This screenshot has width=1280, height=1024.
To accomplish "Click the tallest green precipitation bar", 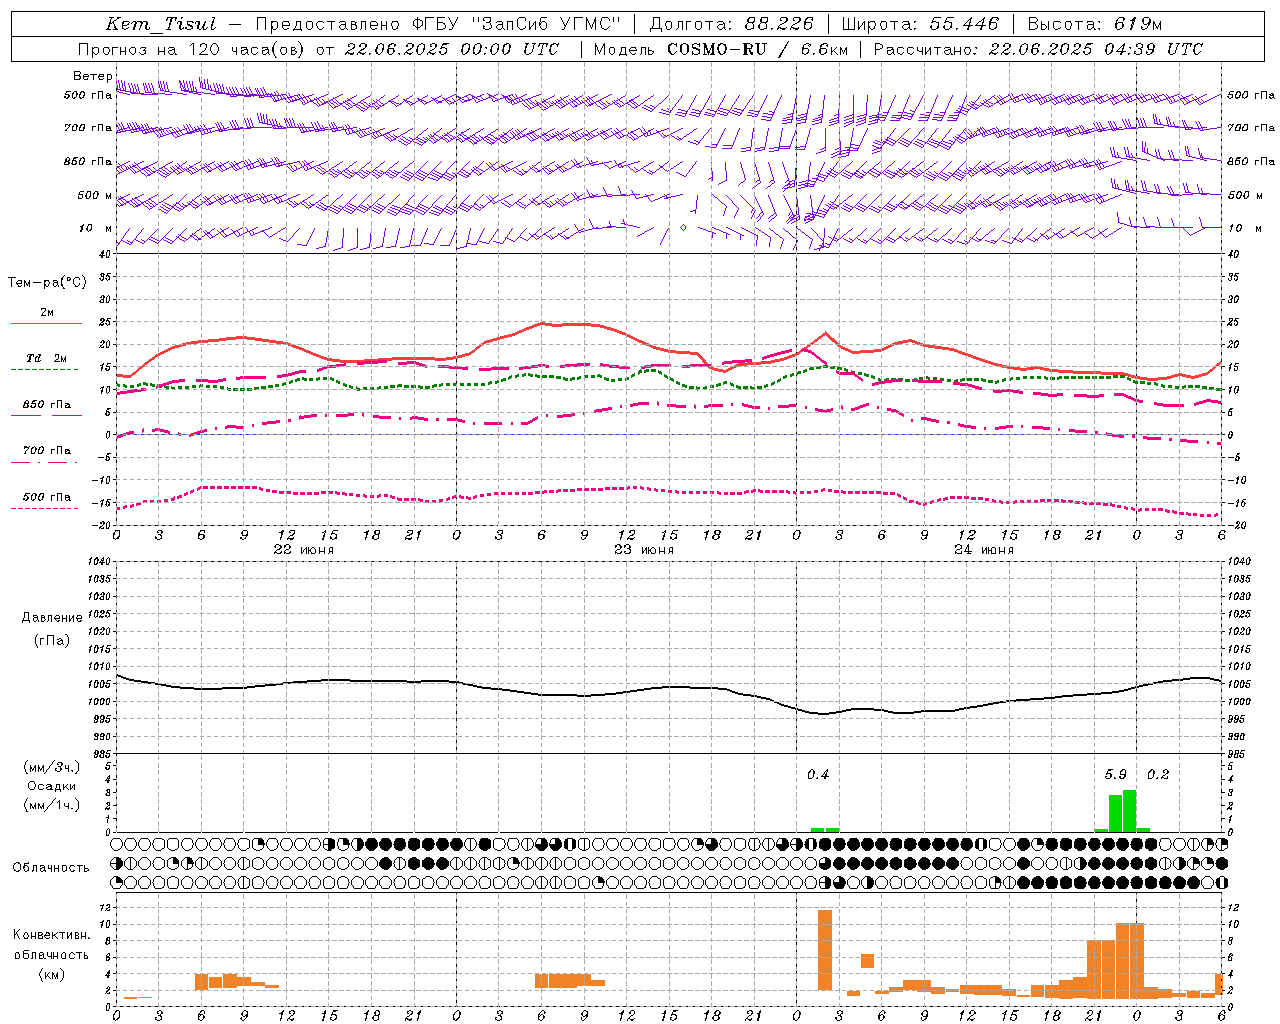I will point(1130,811).
